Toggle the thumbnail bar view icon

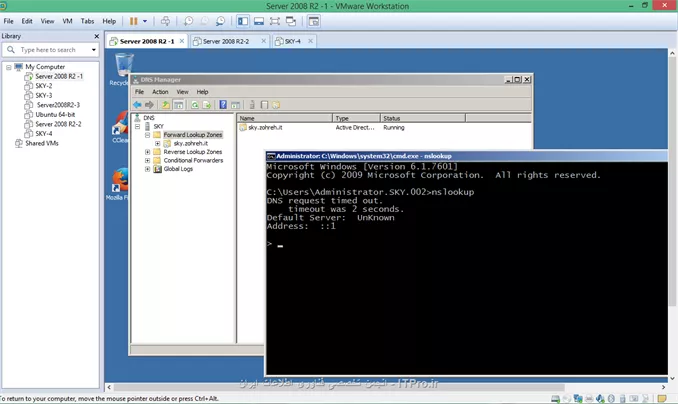tap(259, 21)
